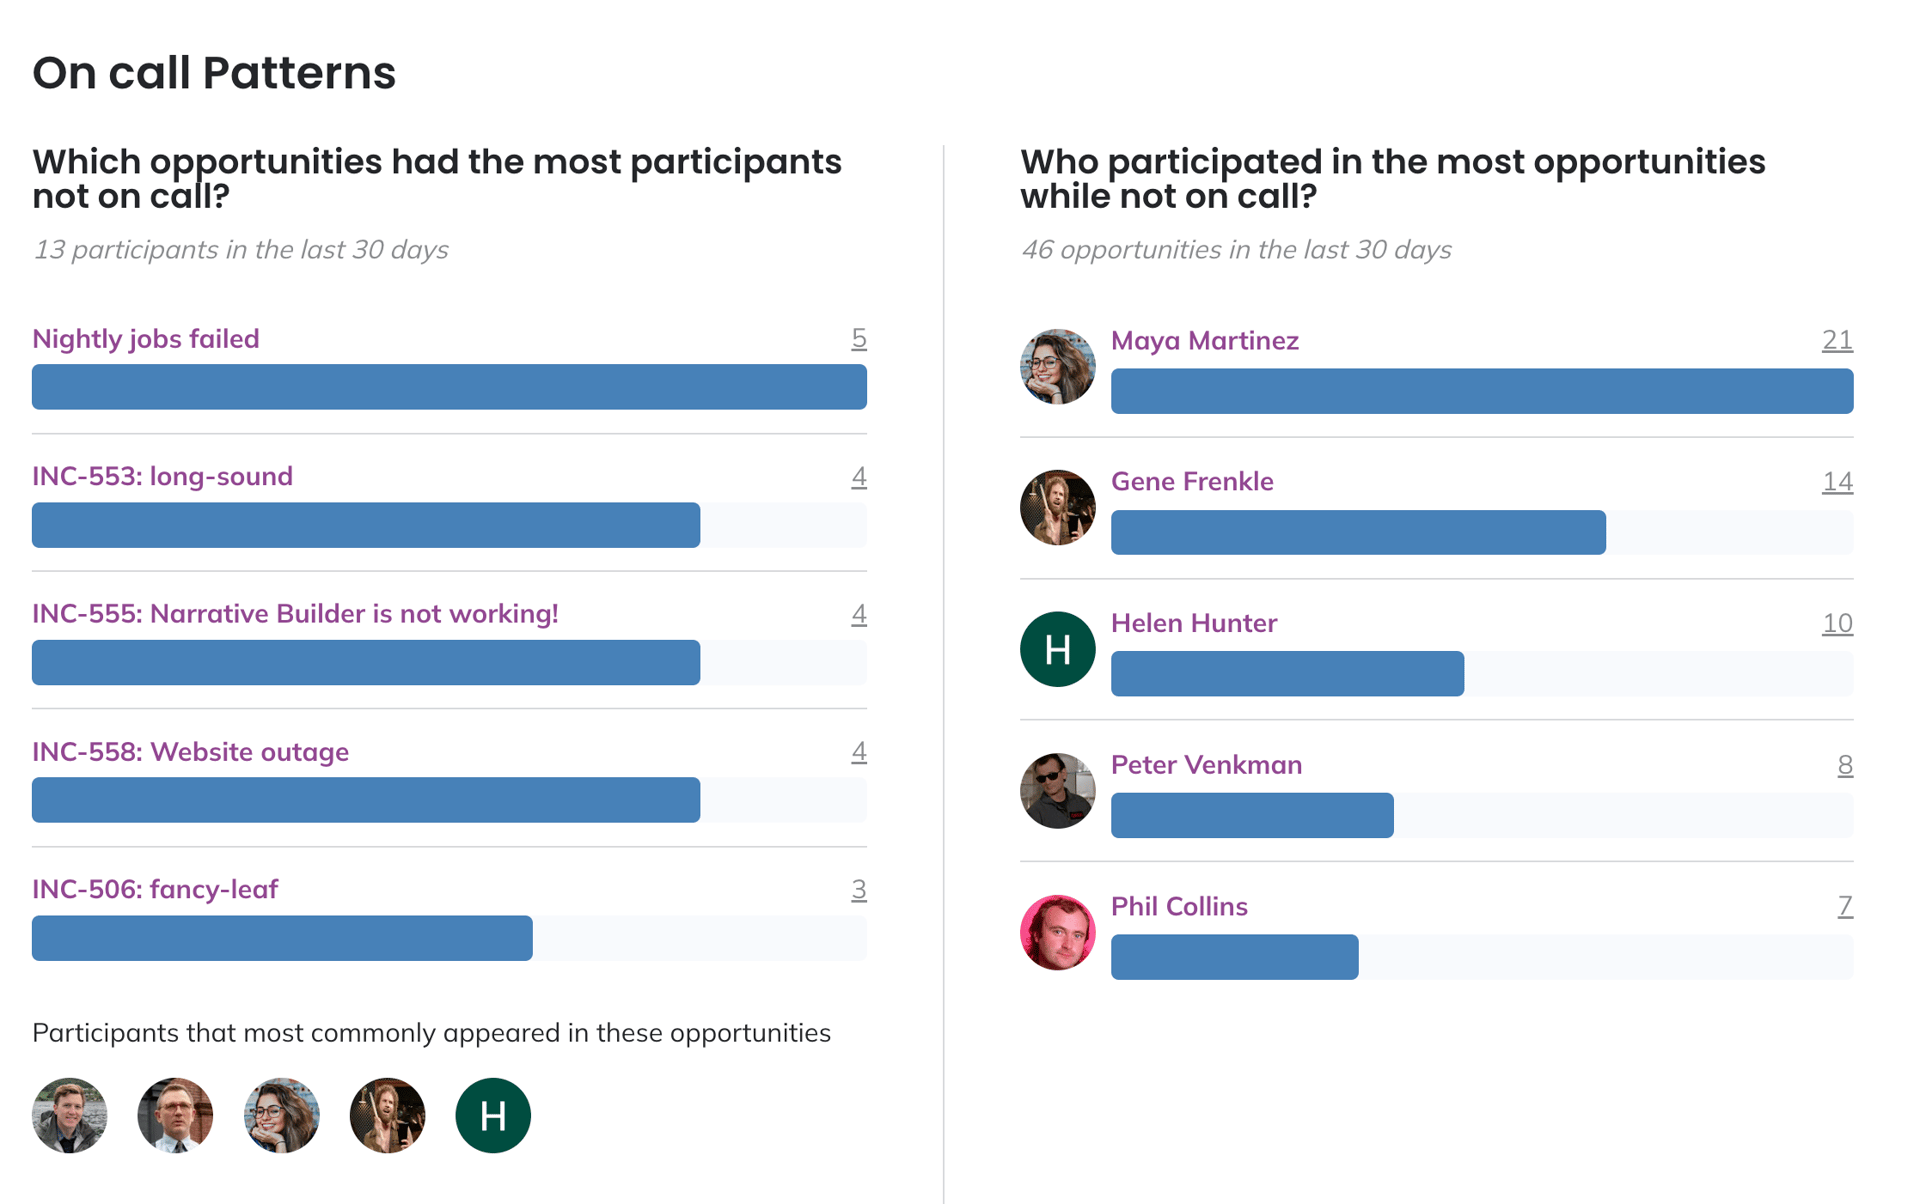Click Phil Collins's blue progress bar
This screenshot has width=1920, height=1204.
point(1234,957)
